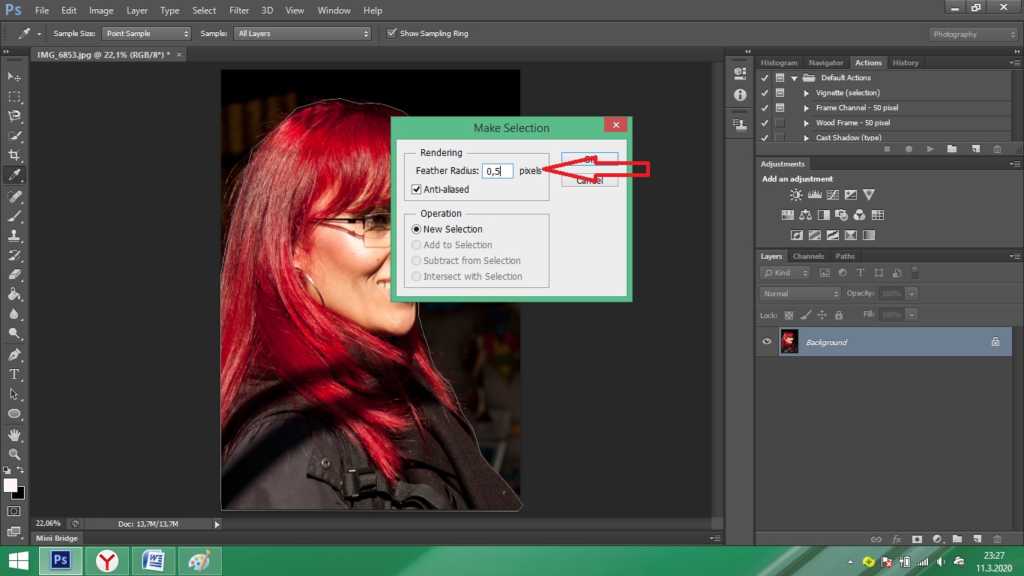
Task: Close the IMG_6853.jpg document tab
Action: coord(178,55)
